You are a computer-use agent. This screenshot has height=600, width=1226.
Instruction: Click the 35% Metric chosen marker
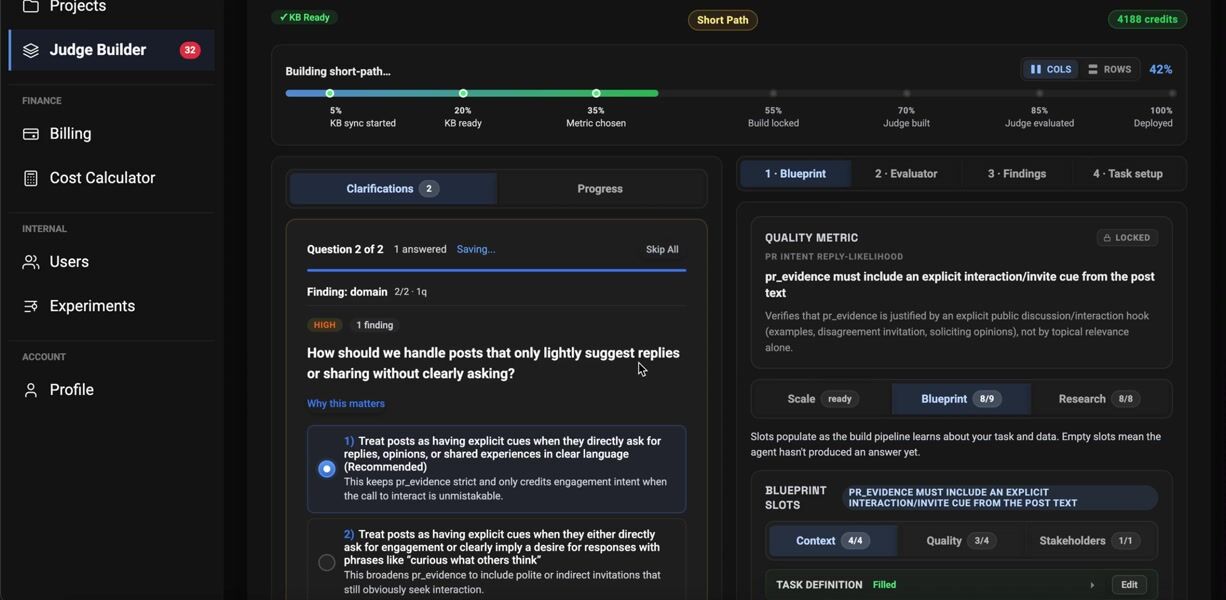[x=596, y=94]
